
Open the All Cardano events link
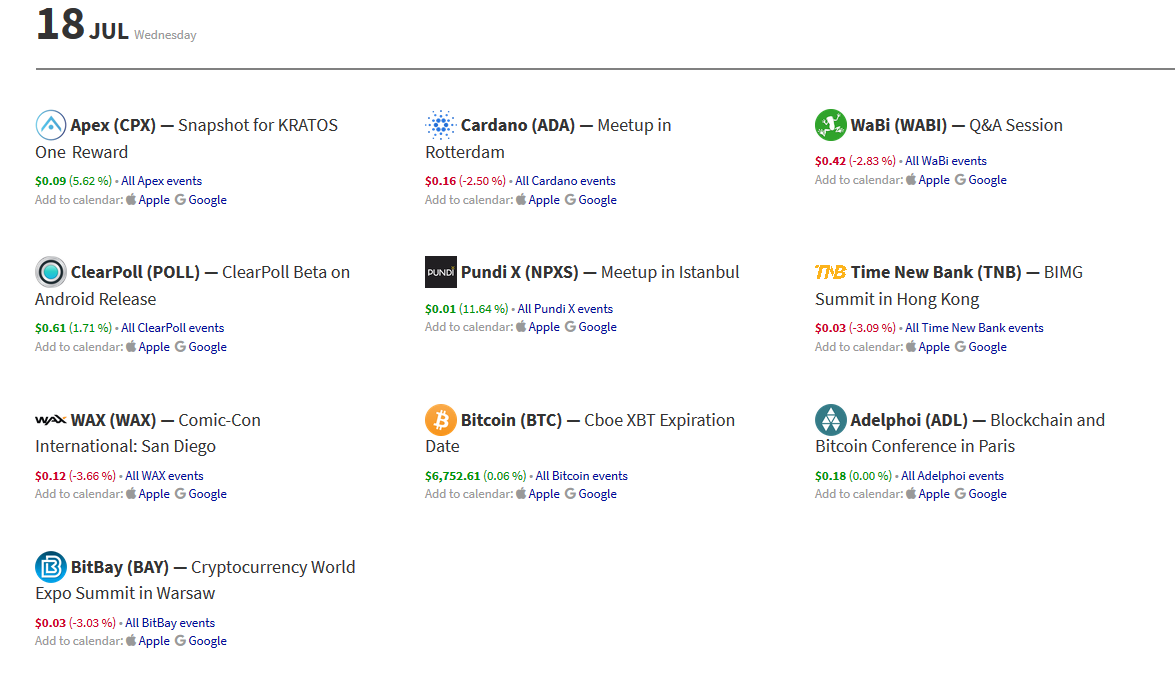(565, 181)
